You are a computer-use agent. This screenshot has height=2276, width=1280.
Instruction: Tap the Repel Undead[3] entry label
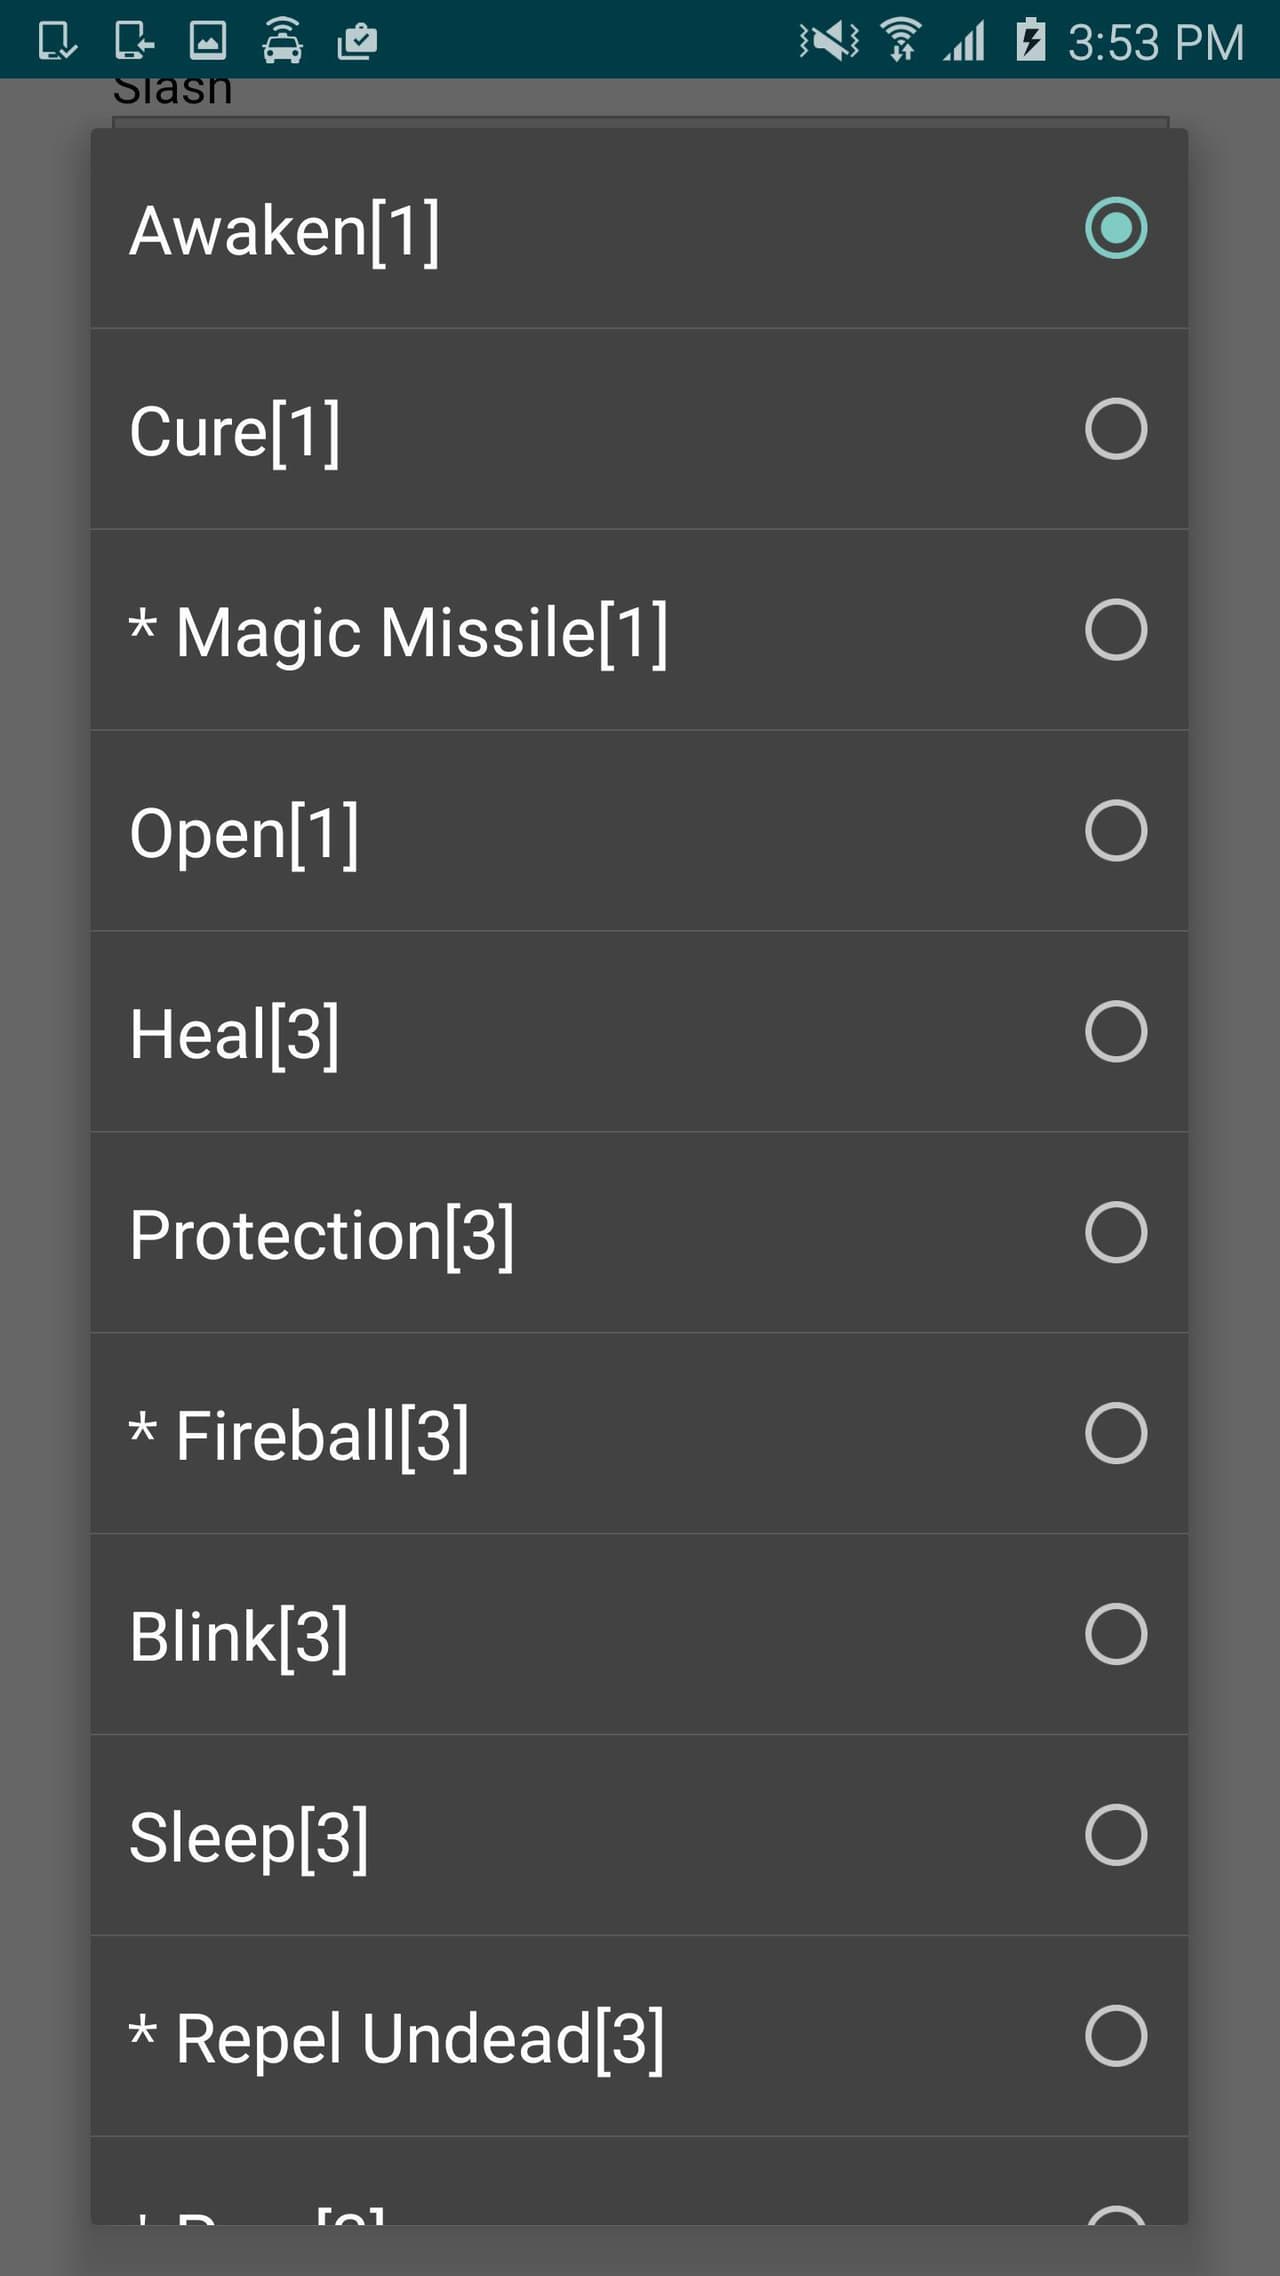(x=396, y=2039)
